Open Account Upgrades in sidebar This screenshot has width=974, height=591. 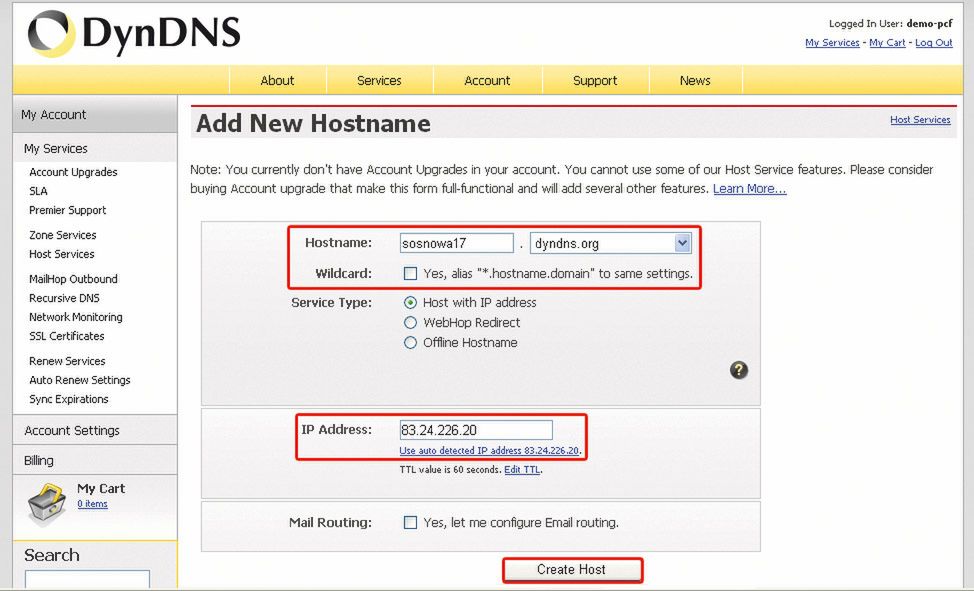click(x=73, y=172)
